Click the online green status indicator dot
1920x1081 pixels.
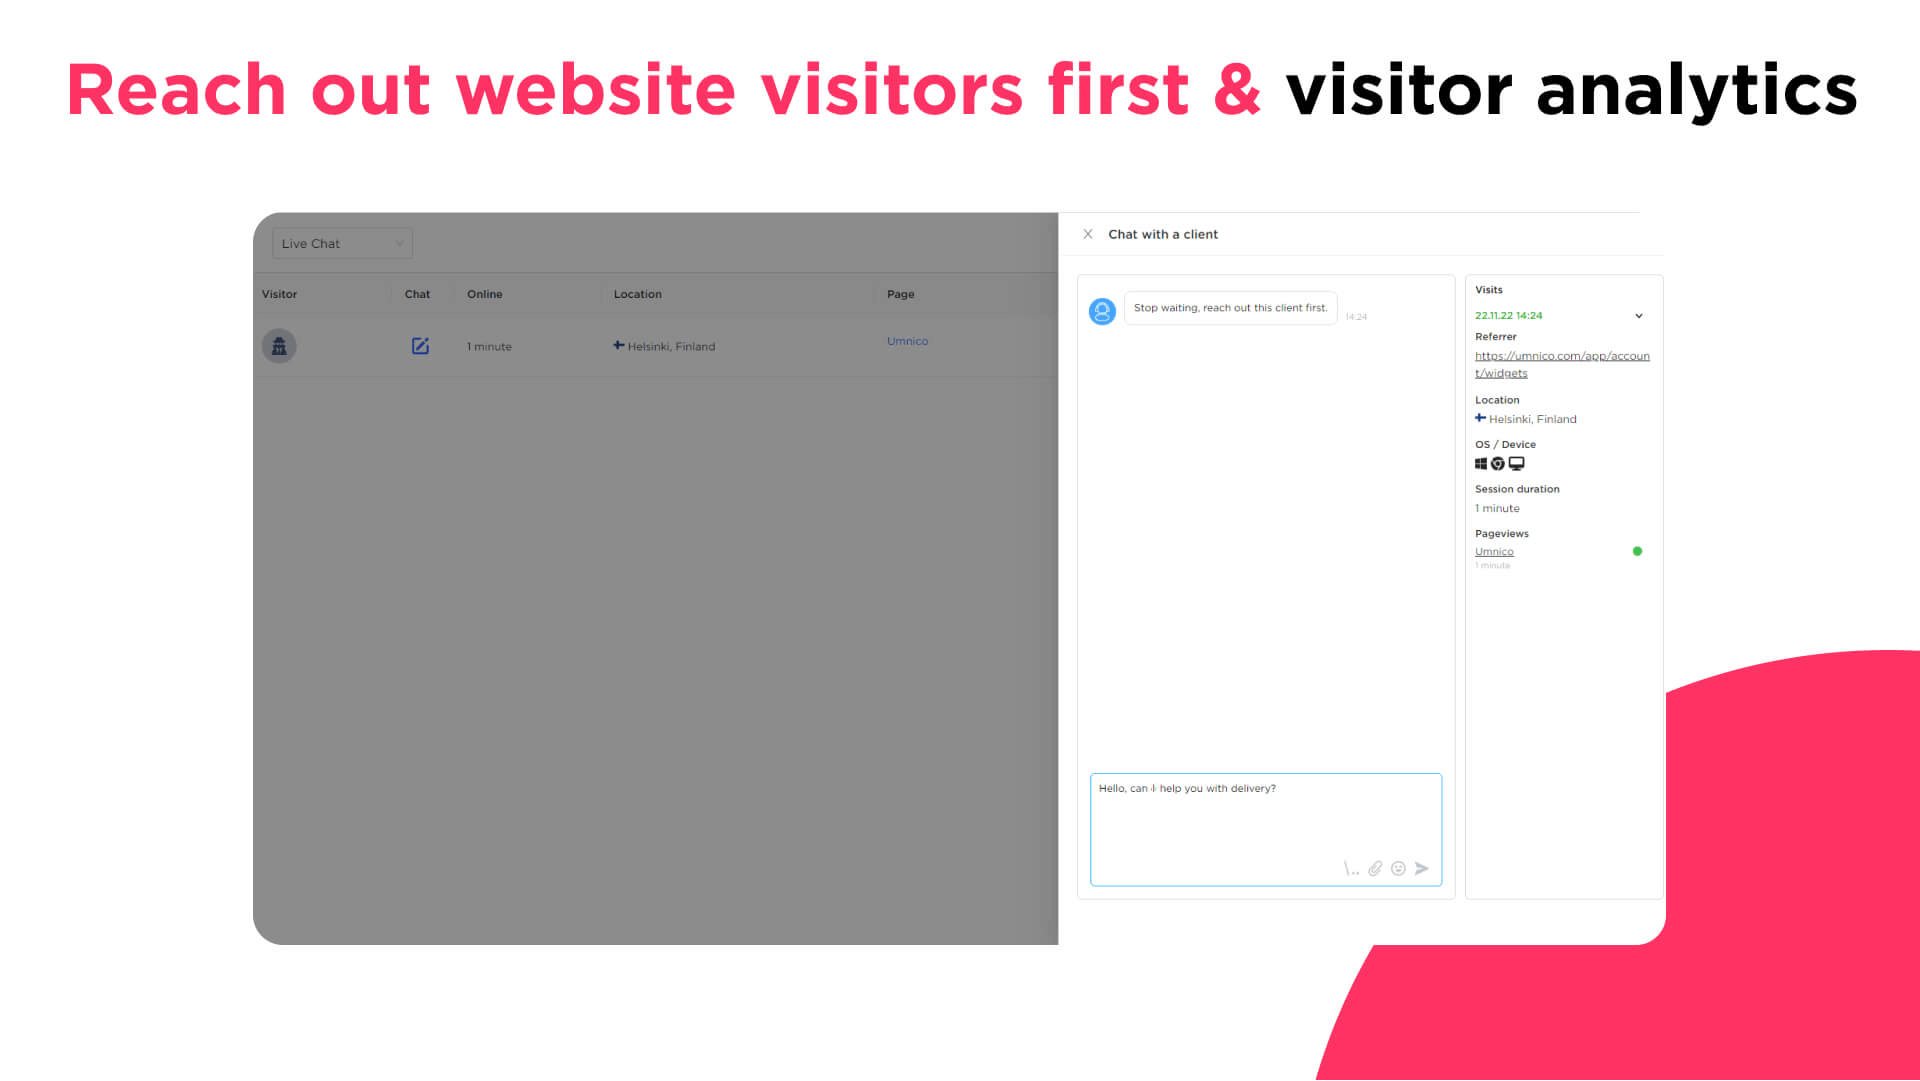pos(1638,551)
